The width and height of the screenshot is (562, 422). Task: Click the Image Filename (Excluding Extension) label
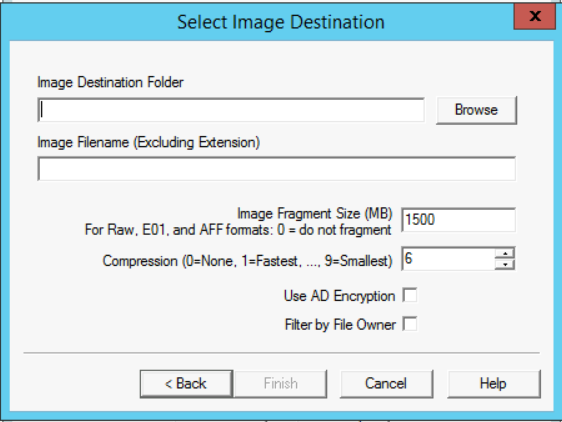[x=149, y=142]
